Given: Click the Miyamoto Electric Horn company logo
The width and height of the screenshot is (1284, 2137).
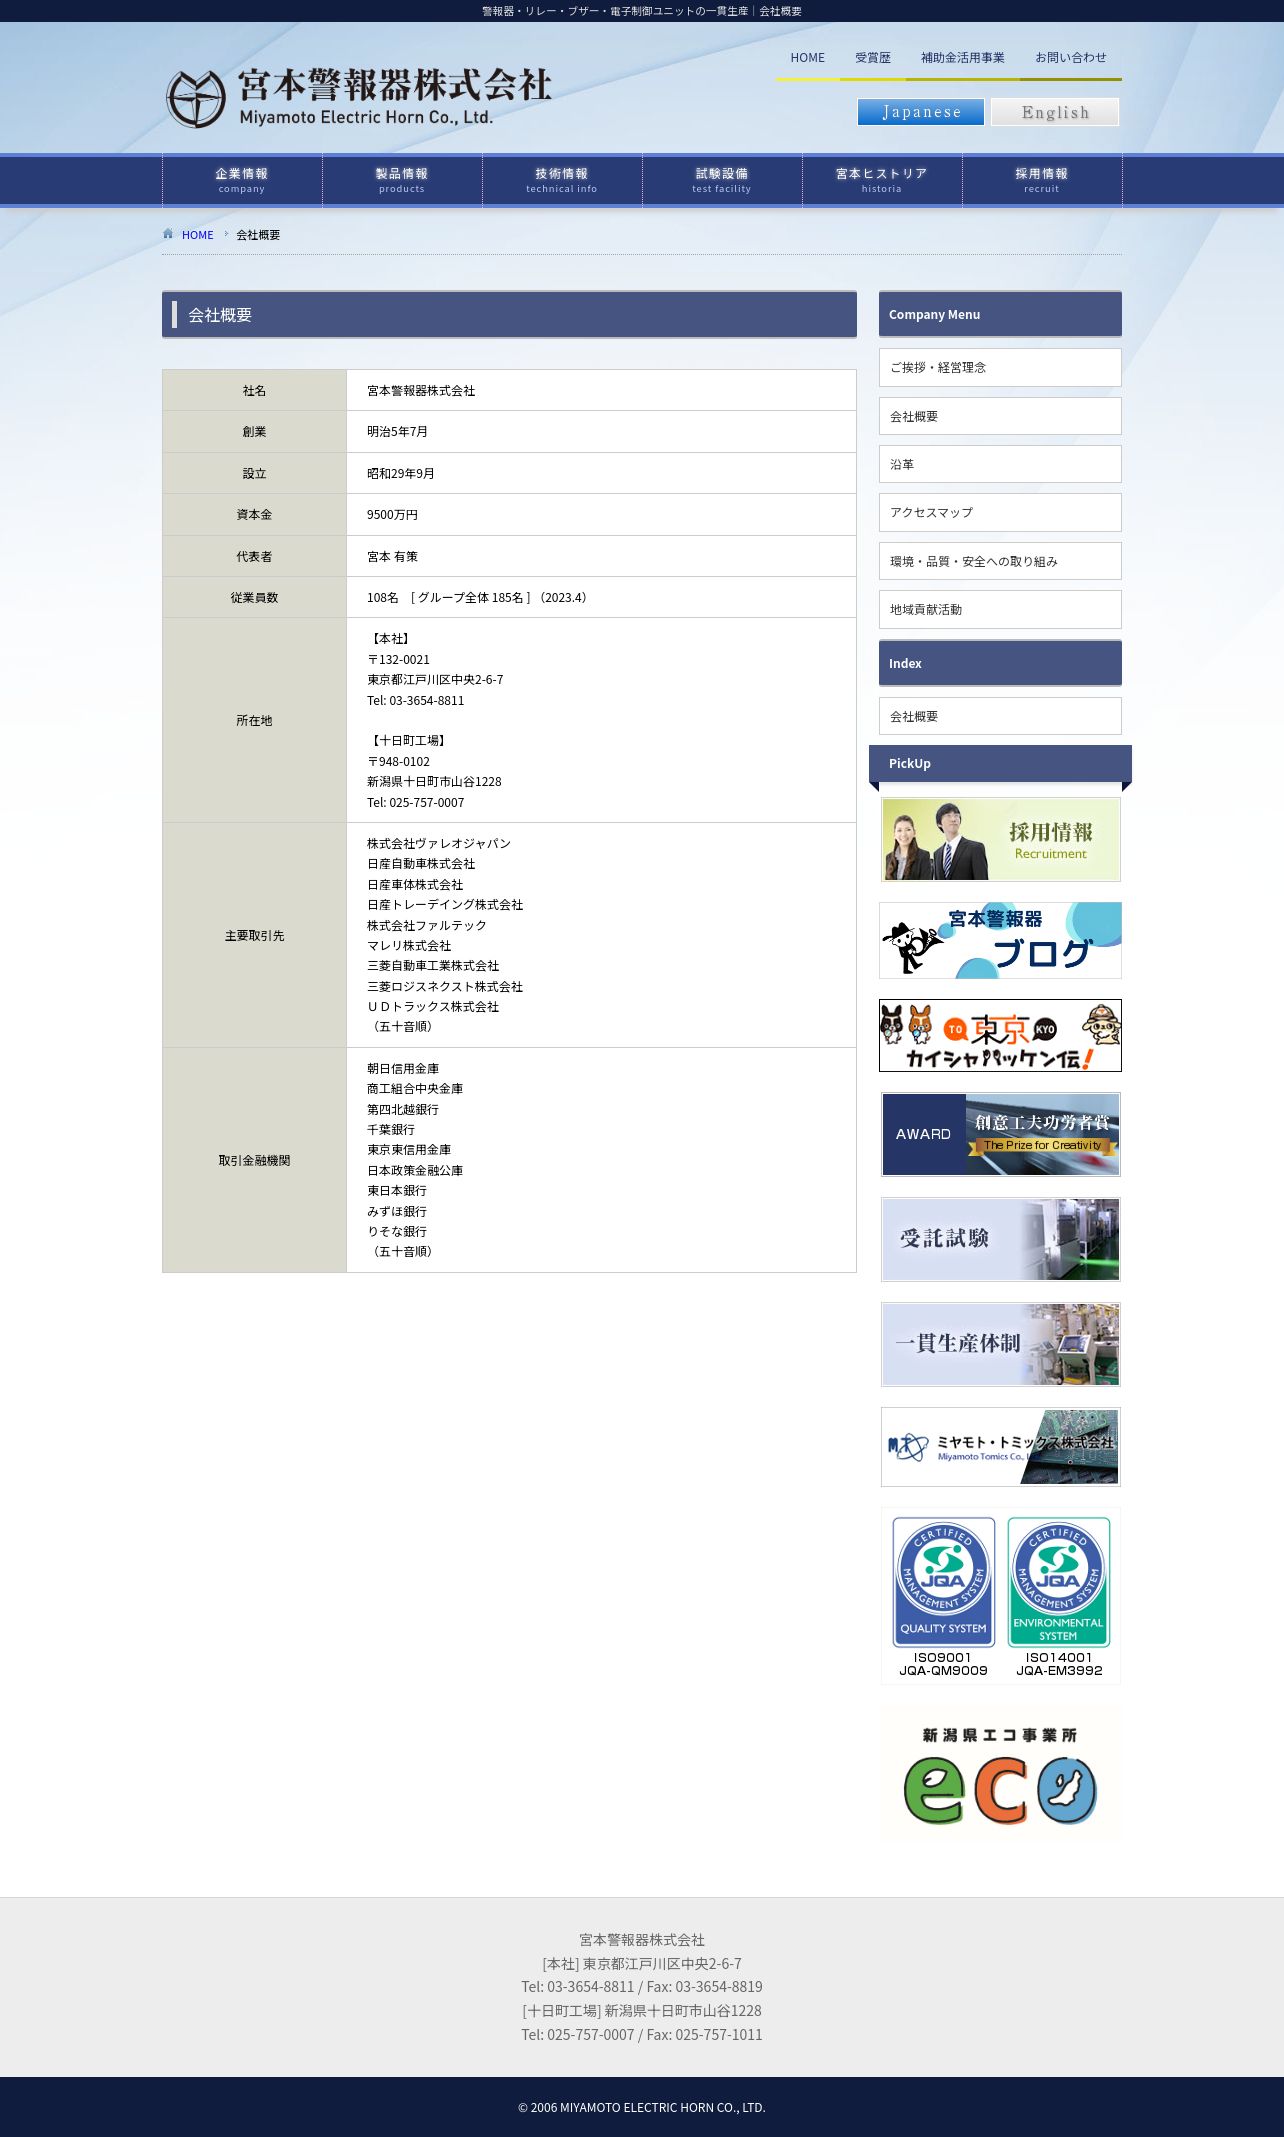Looking at the screenshot, I should pyautogui.click(x=359, y=97).
